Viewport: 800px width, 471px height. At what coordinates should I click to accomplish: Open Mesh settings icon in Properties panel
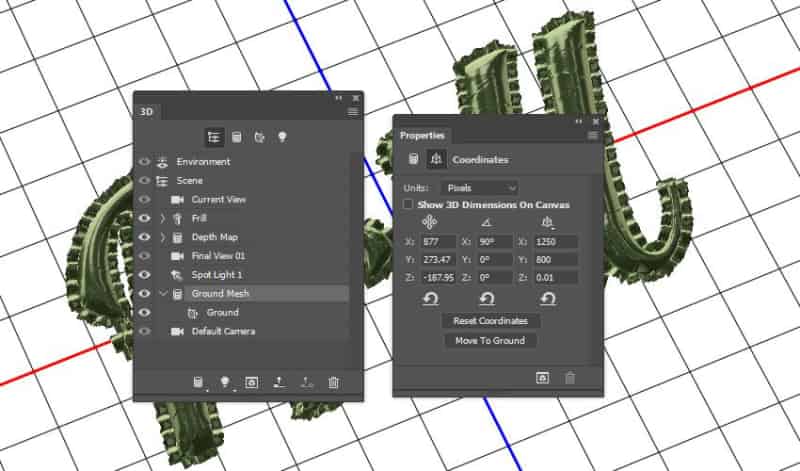[413, 159]
